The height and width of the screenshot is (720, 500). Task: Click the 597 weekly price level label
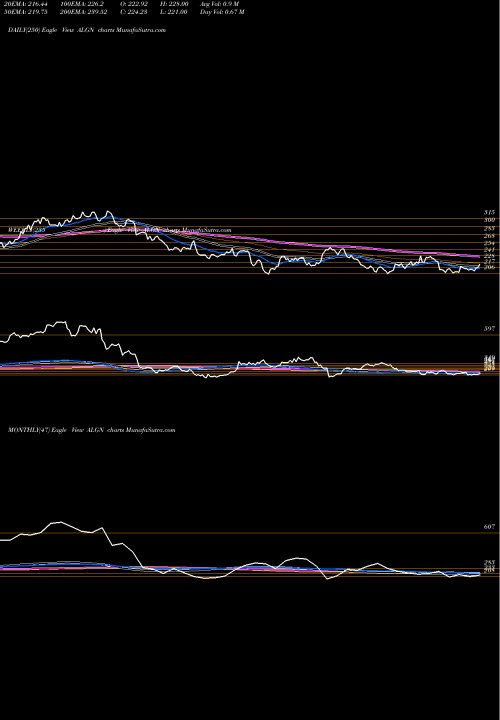coord(489,329)
